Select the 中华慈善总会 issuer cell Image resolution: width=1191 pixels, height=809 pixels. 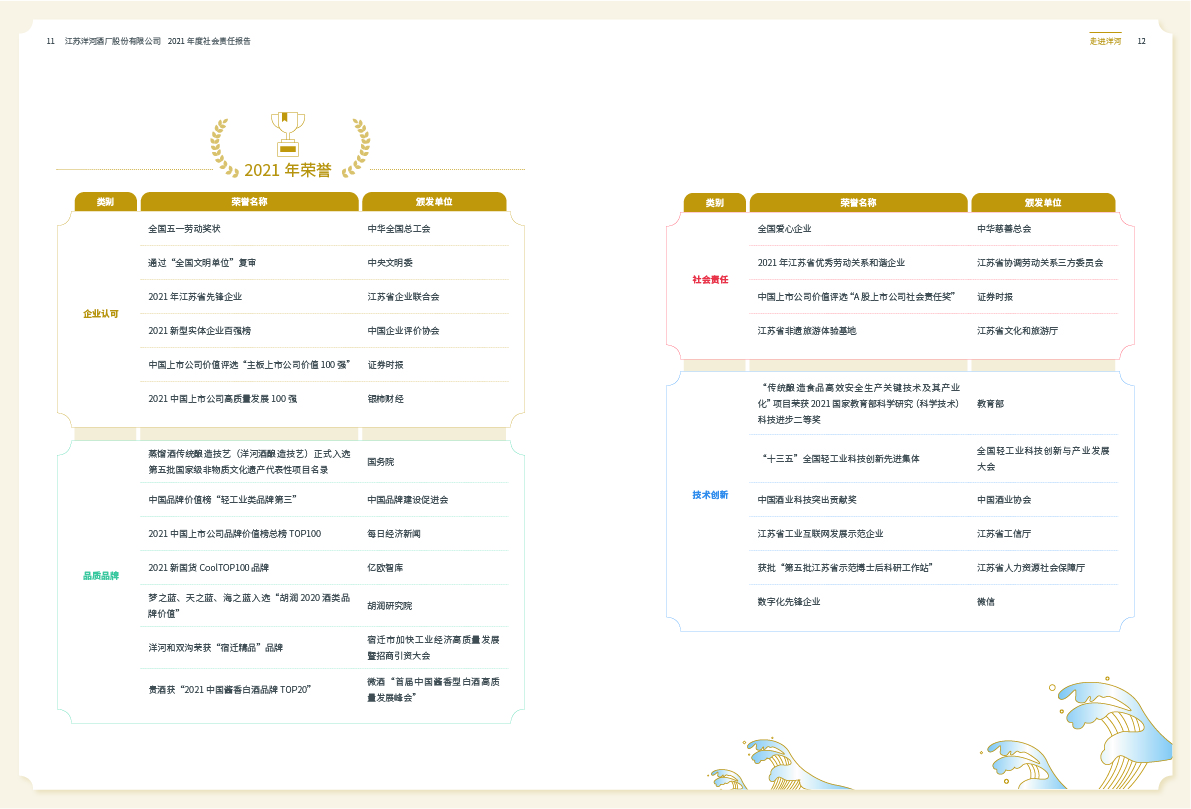1004,229
